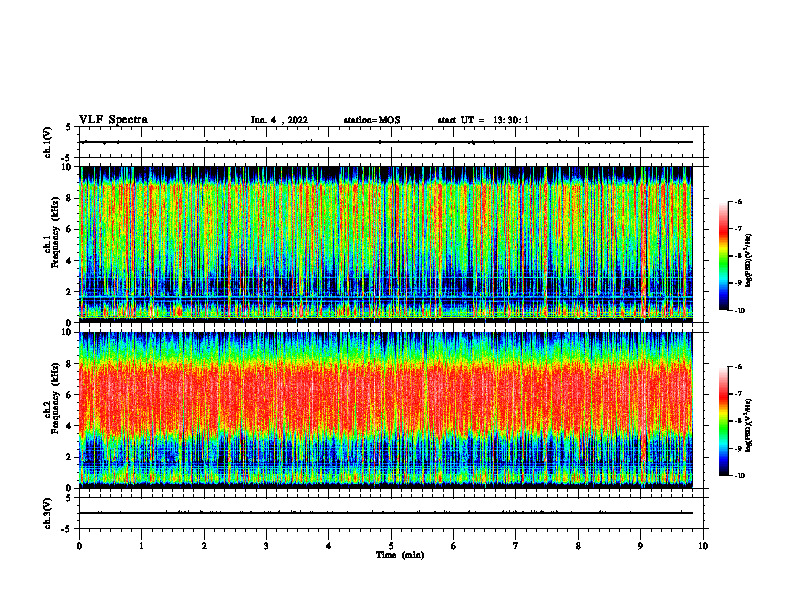The height and width of the screenshot is (612, 792).
Task: Click time axis tick label "0"
Action: point(79,546)
